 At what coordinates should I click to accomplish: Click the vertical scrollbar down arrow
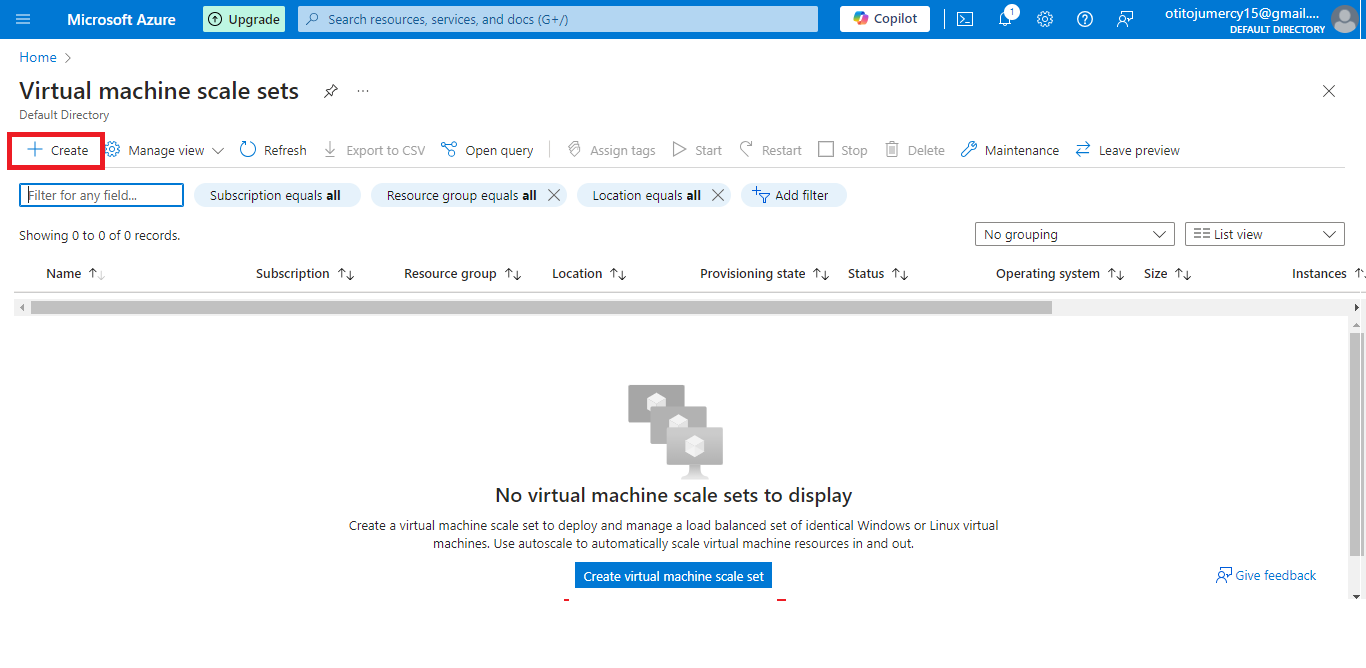[1357, 596]
